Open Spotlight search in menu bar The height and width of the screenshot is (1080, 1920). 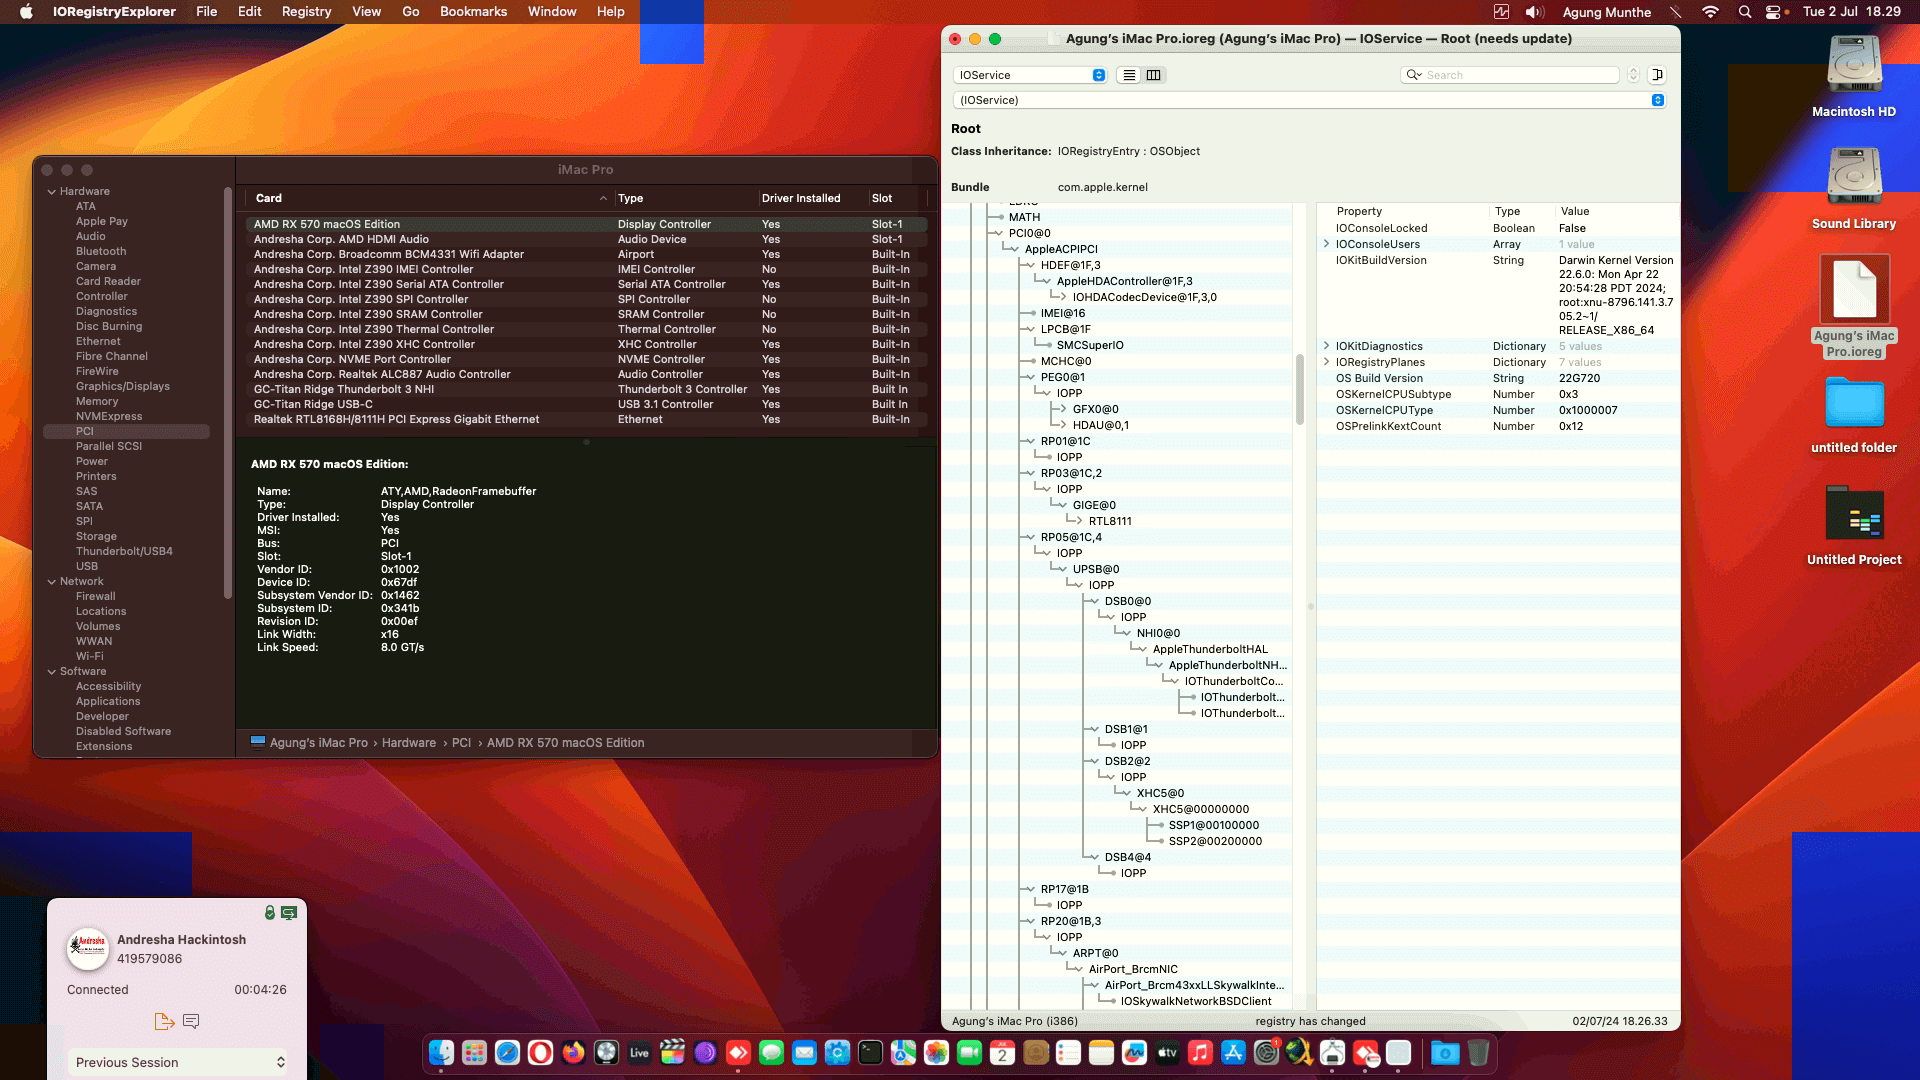click(x=1745, y=11)
